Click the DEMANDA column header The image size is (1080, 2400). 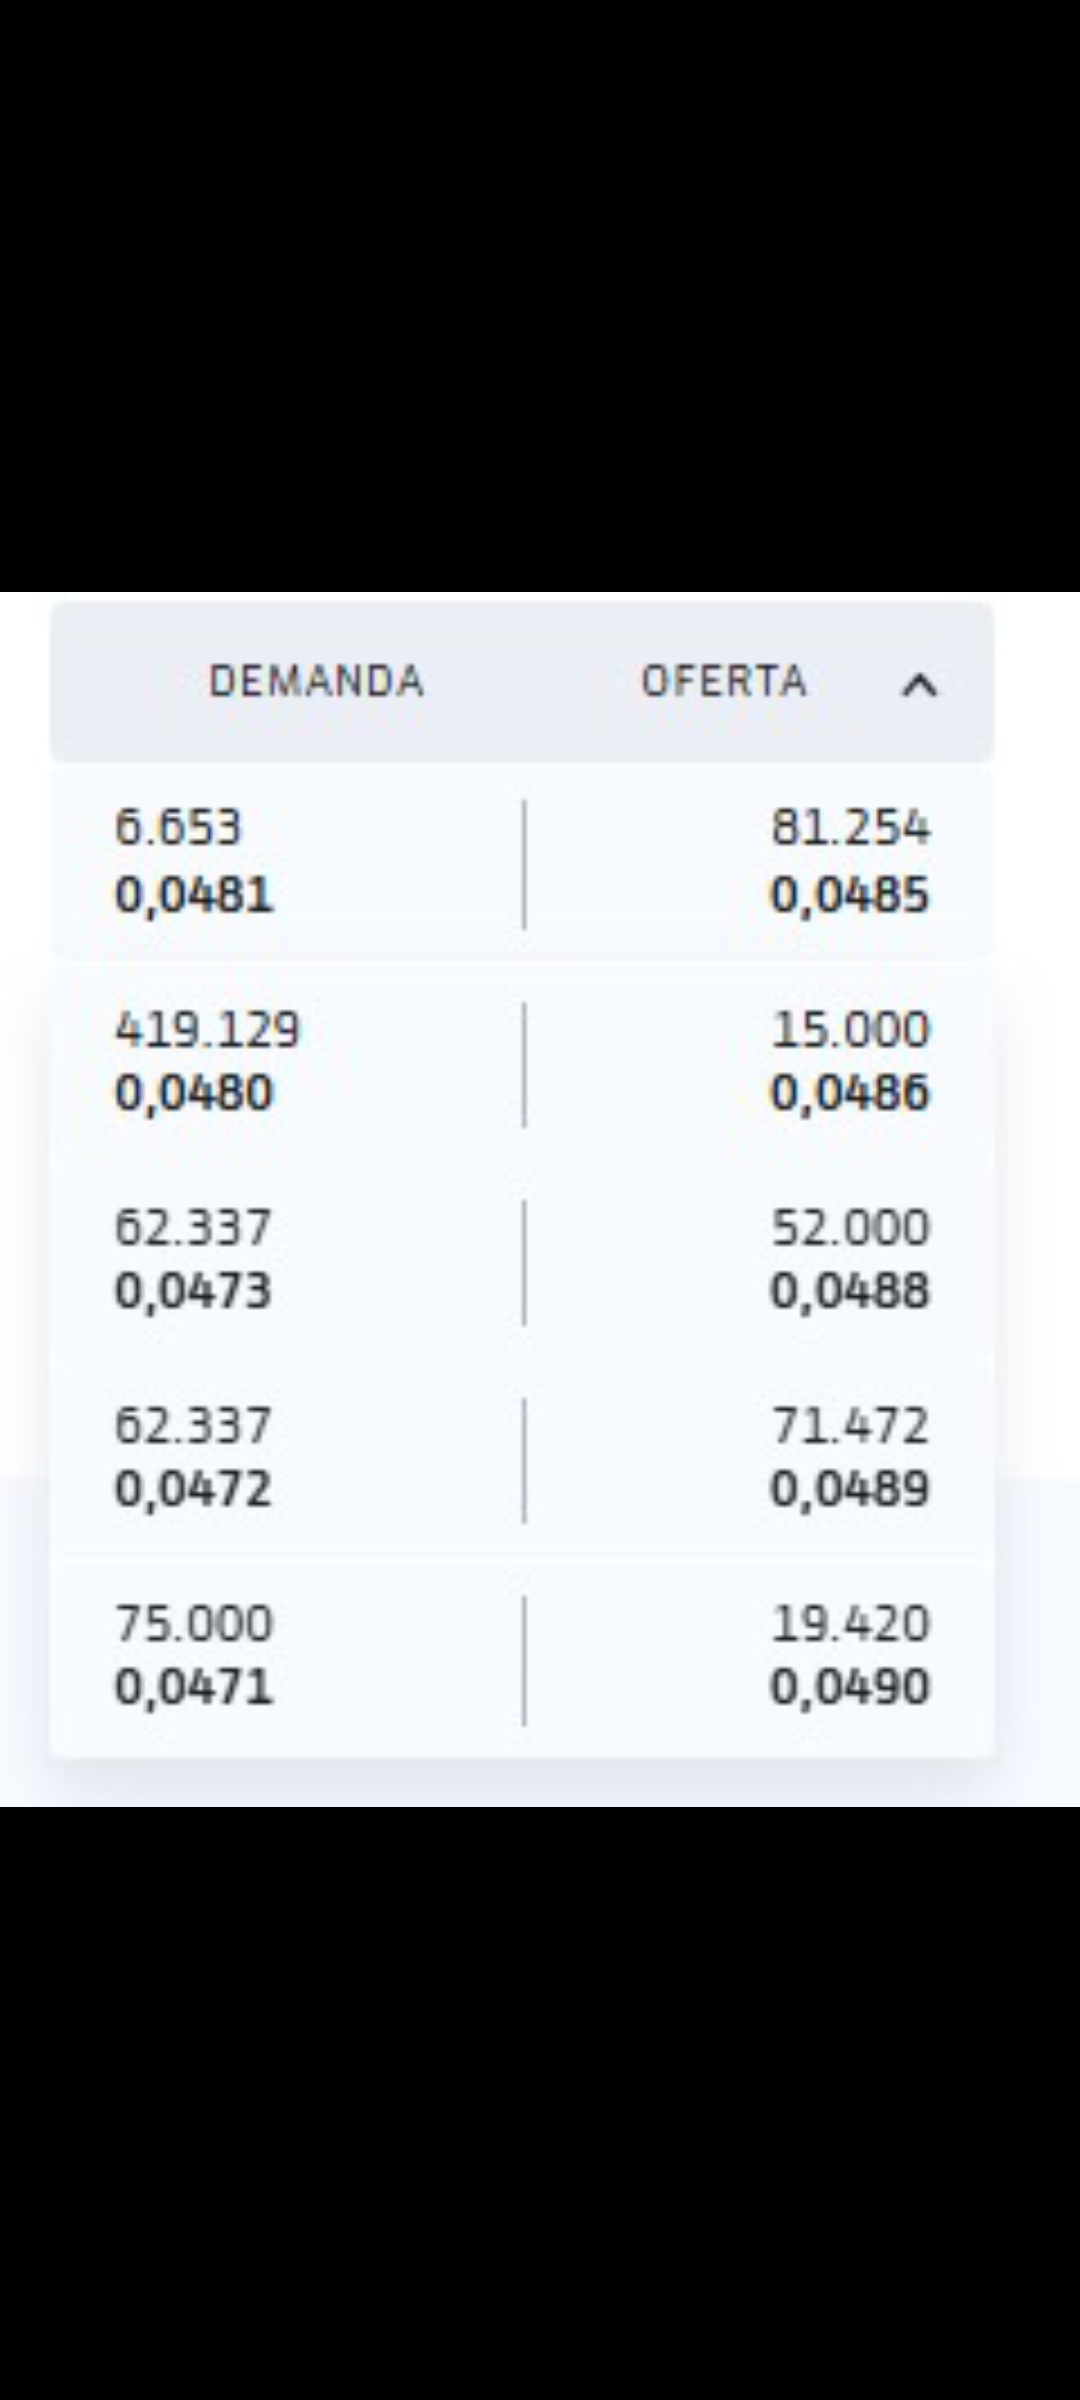(x=317, y=682)
